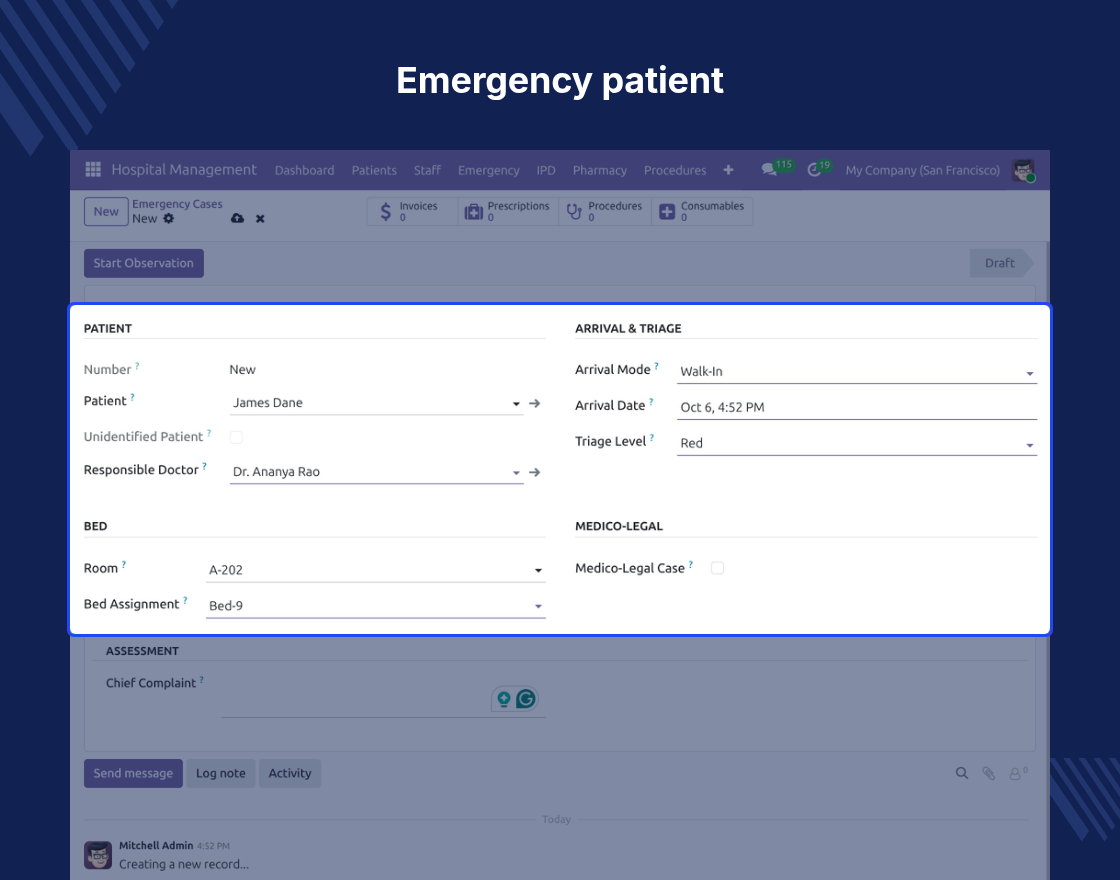Click the New button
The width and height of the screenshot is (1120, 880).
coord(106,211)
